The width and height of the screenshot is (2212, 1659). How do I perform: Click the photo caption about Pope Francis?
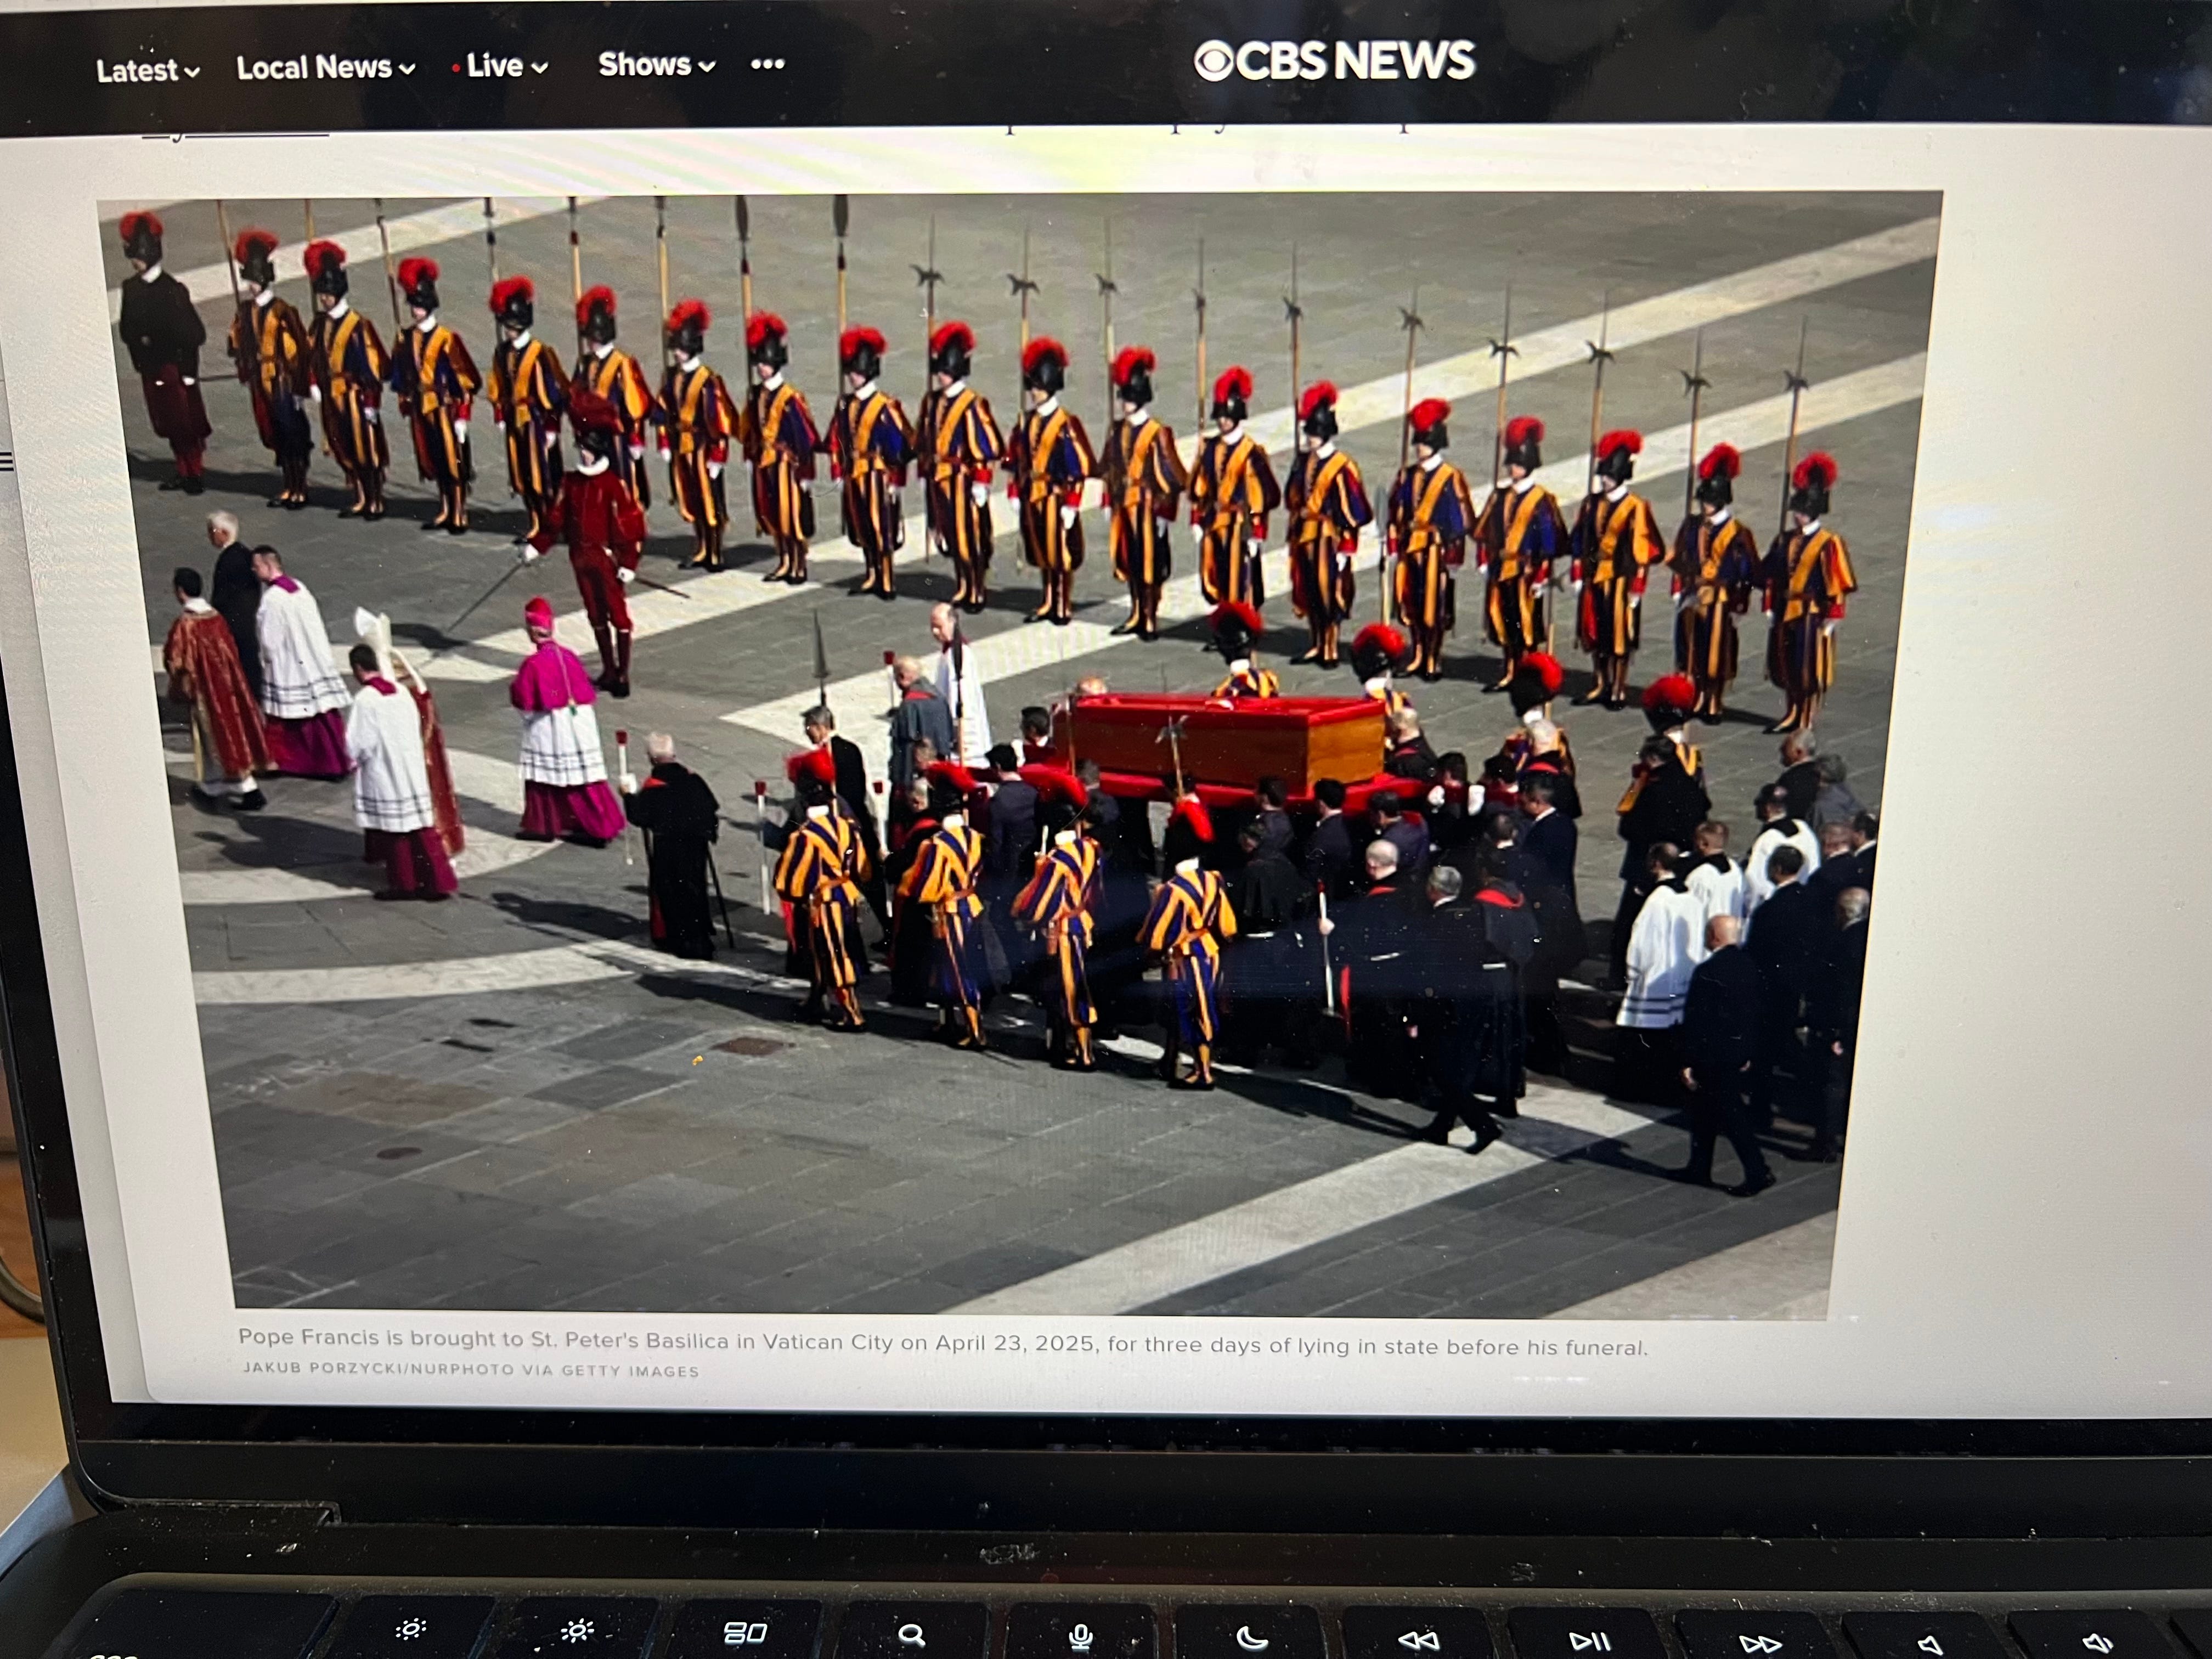tap(942, 1342)
